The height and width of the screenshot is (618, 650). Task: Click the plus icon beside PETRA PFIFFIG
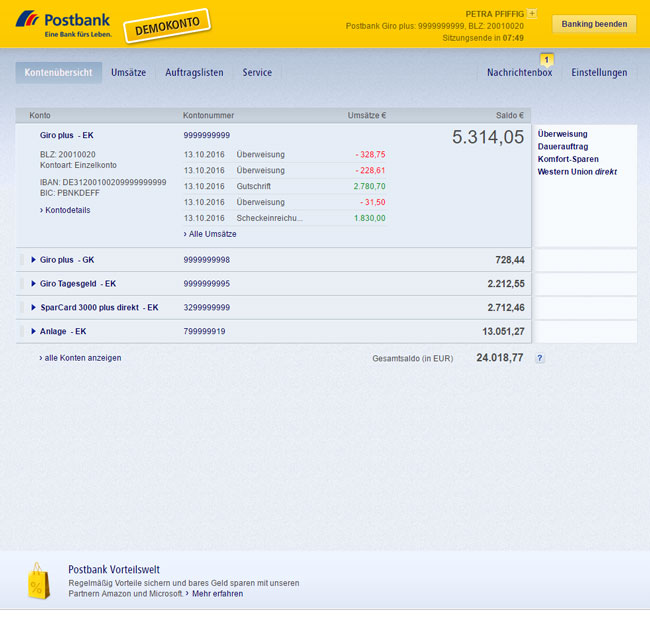click(532, 13)
